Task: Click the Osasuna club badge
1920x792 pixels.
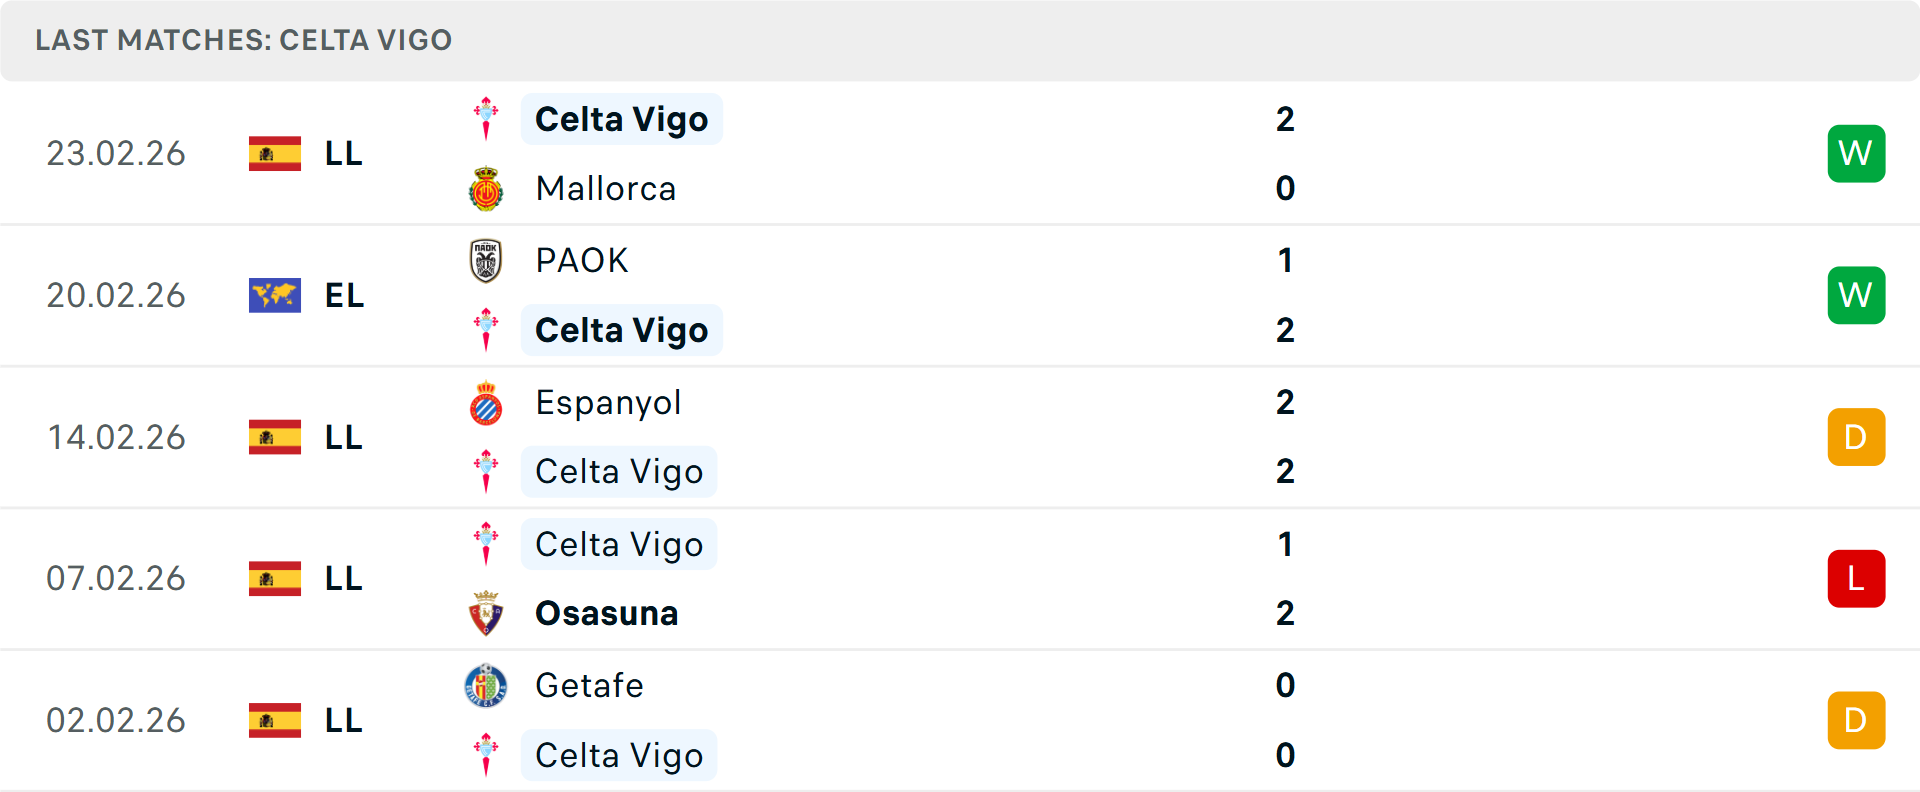Action: (x=486, y=613)
